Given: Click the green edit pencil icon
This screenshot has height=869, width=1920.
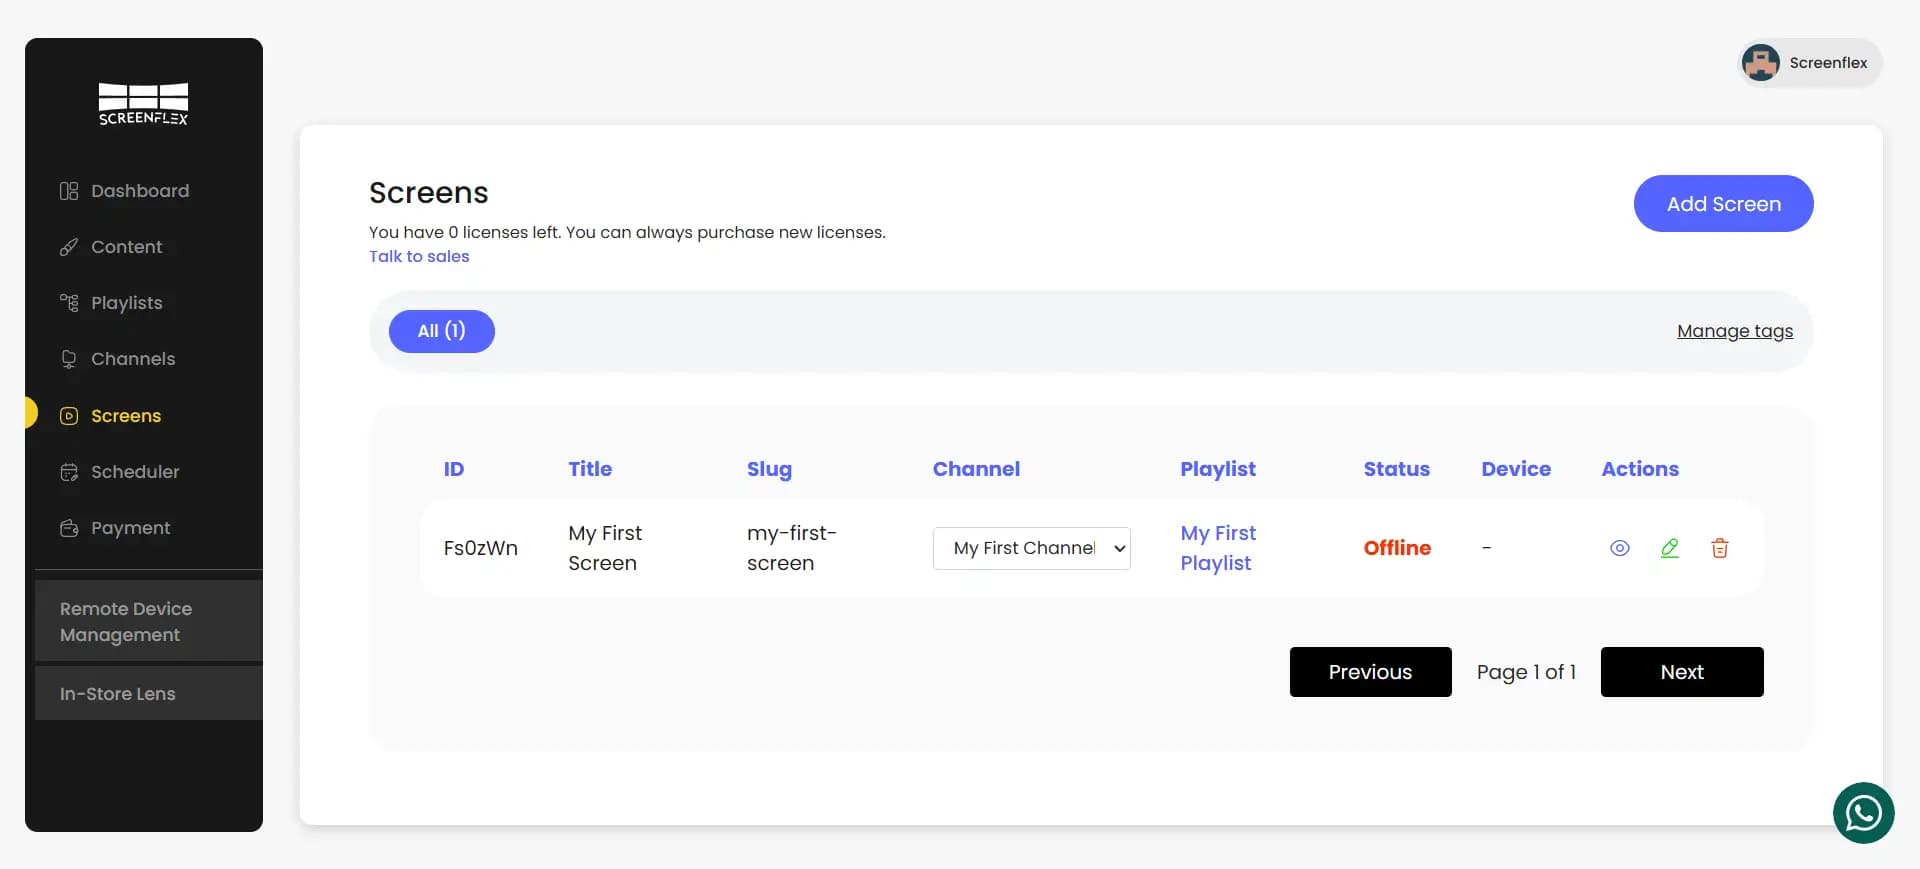Looking at the screenshot, I should click(1669, 548).
